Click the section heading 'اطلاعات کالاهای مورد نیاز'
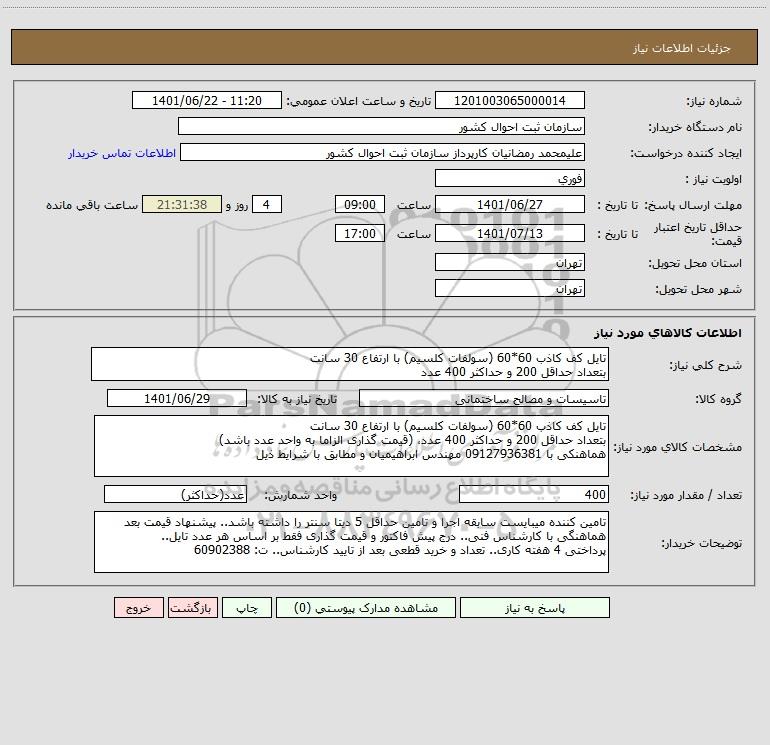The height and width of the screenshot is (745, 770). (x=668, y=333)
